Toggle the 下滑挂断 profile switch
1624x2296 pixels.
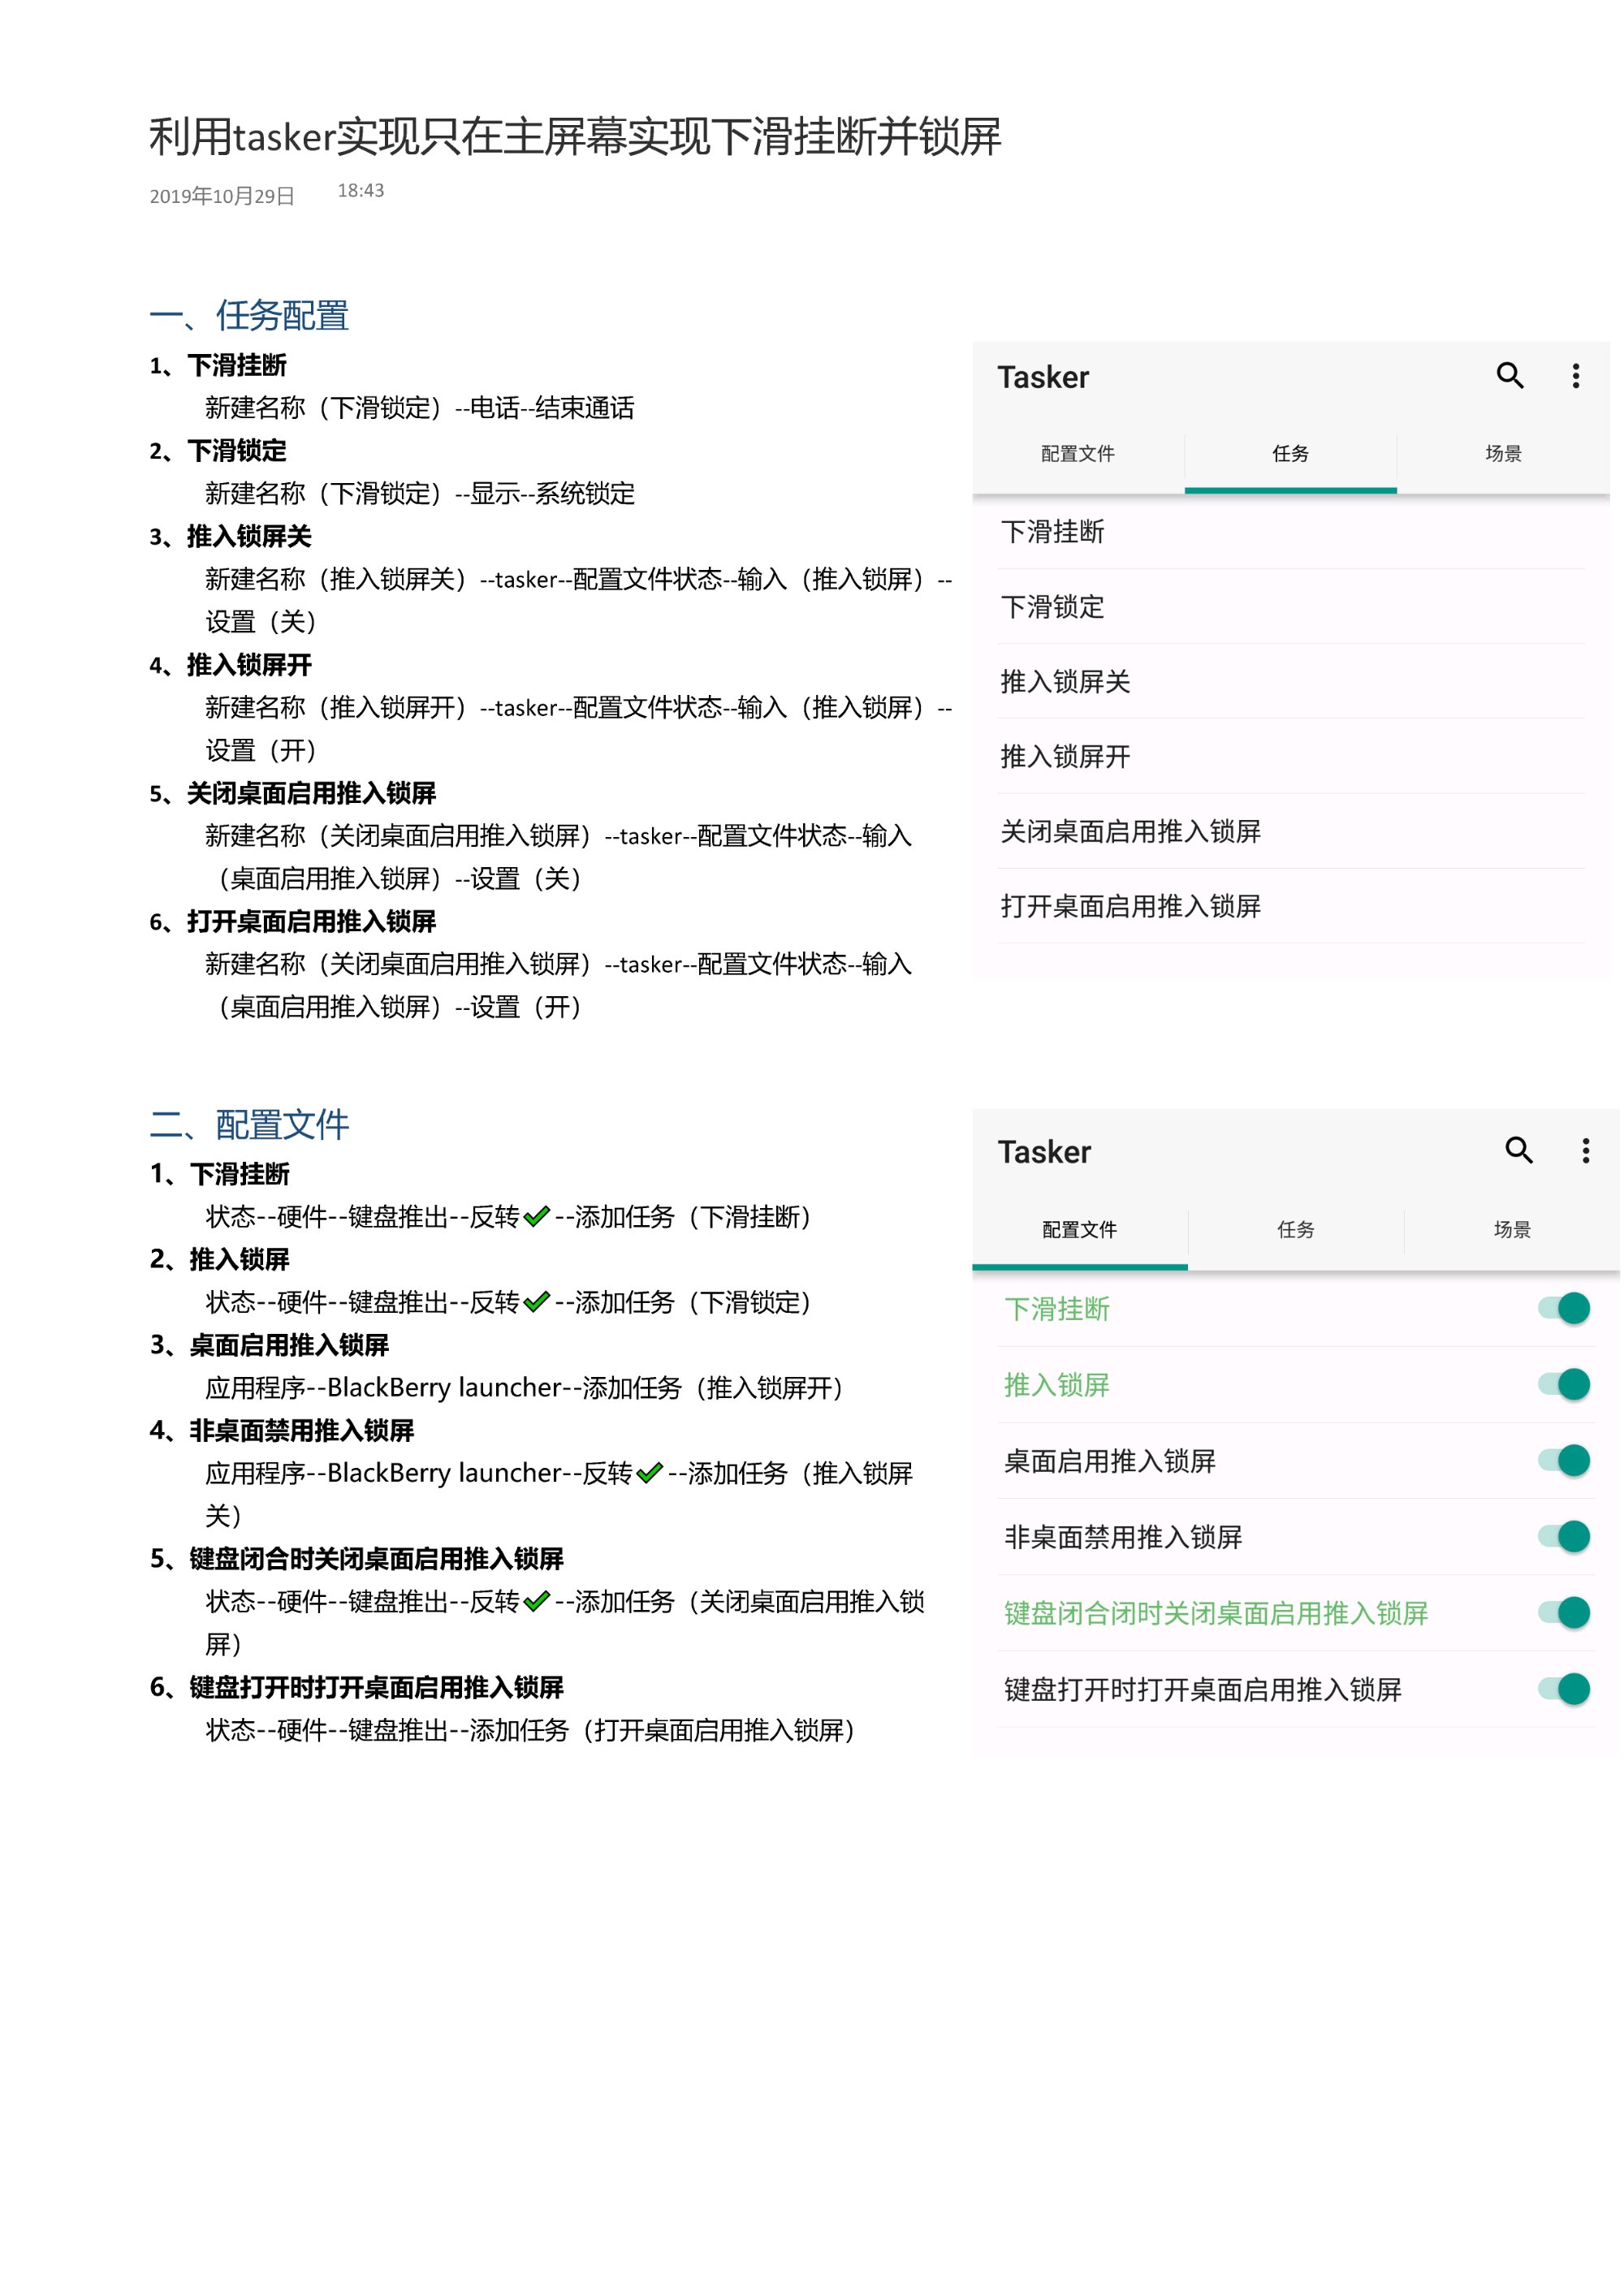pos(1566,1308)
